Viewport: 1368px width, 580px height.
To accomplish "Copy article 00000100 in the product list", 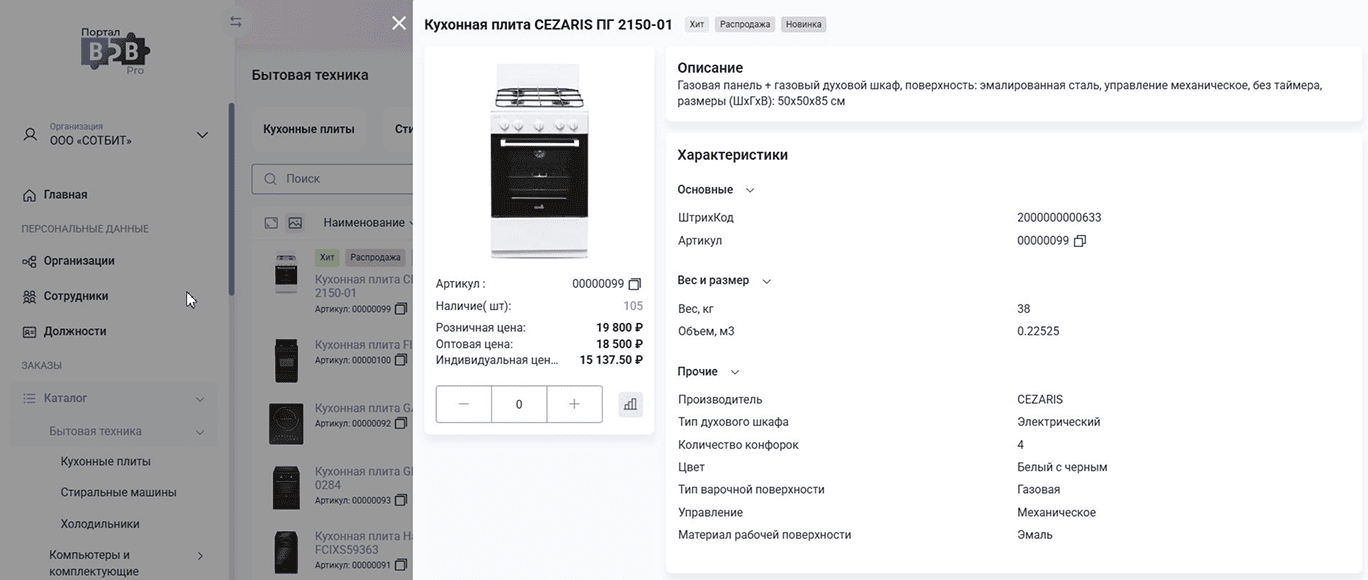I will [401, 360].
